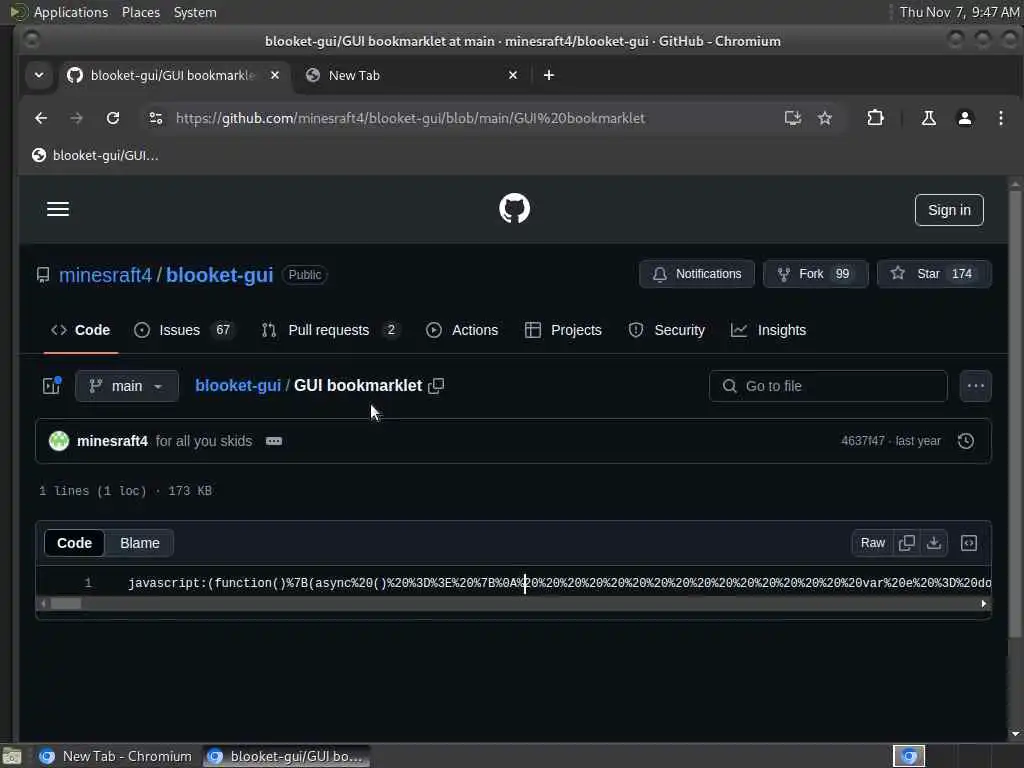The height and width of the screenshot is (768, 1024).
Task: Click the Sign in button
Action: tap(949, 210)
